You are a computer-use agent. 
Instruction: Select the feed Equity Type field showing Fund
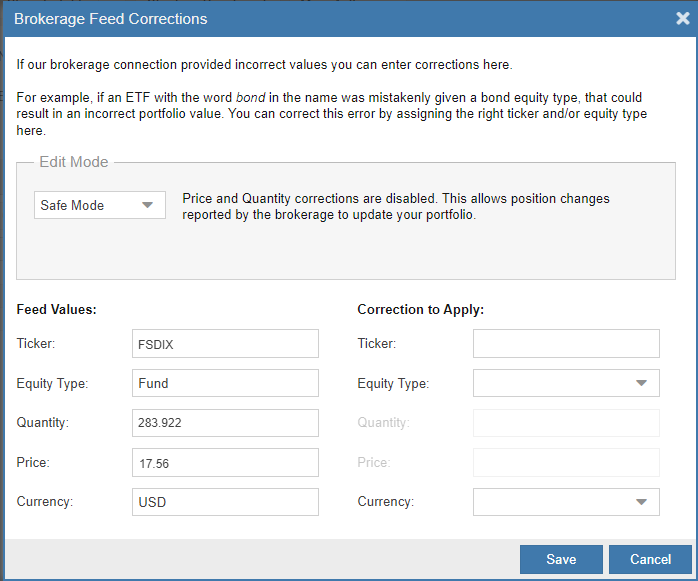[x=225, y=383]
